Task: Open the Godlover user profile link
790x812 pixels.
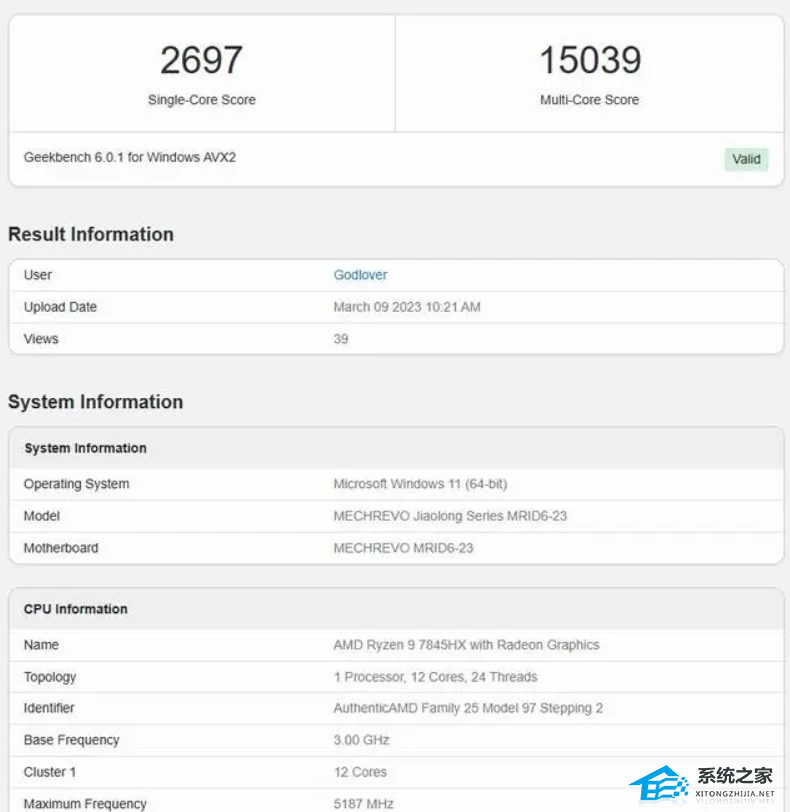Action: click(x=360, y=275)
